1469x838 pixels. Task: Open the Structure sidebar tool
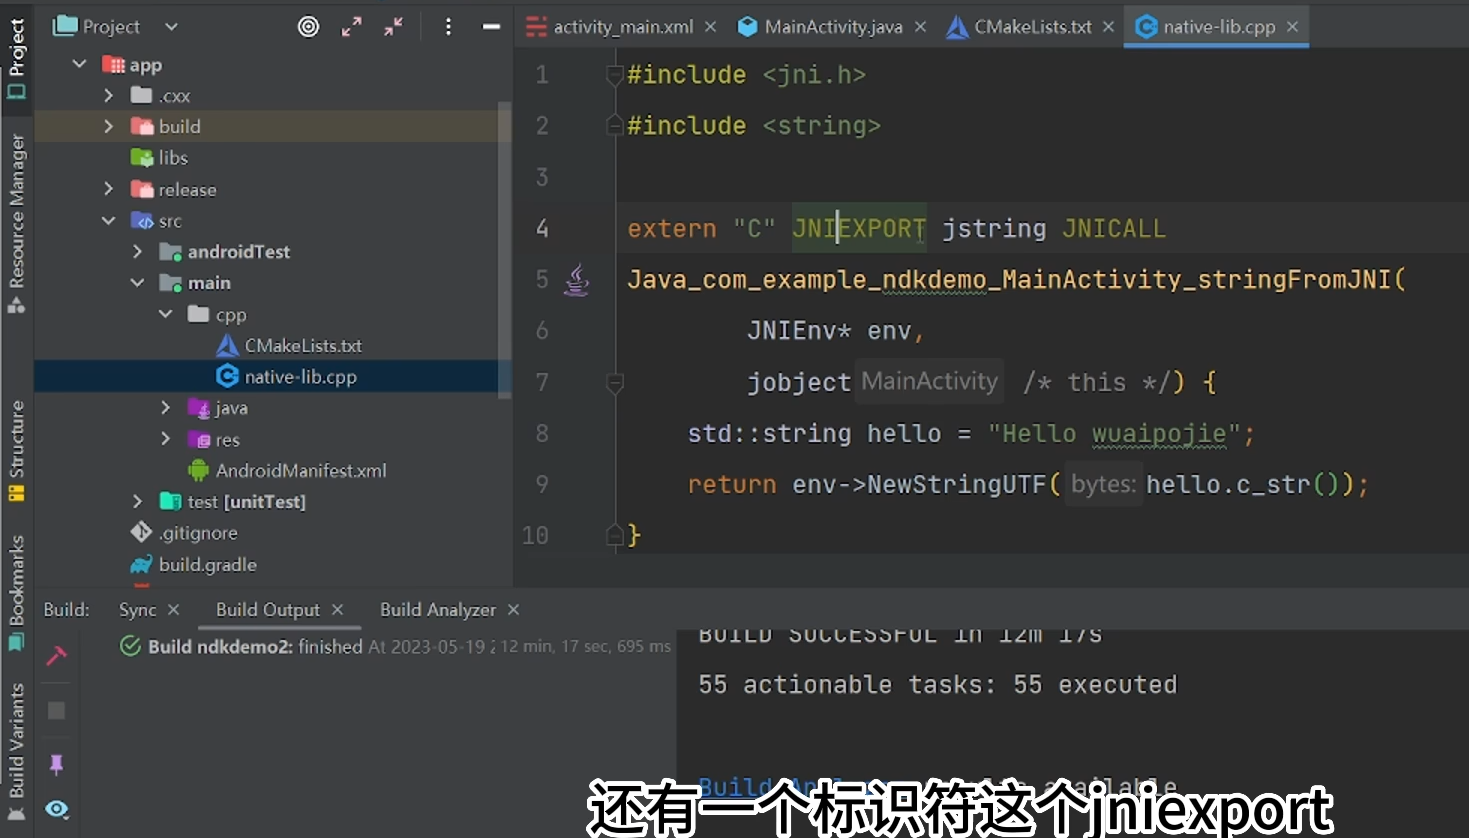[x=16, y=450]
